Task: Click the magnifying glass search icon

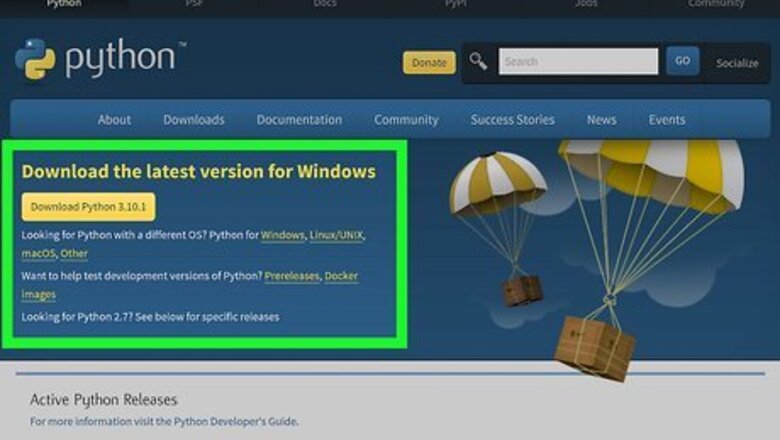Action: [x=478, y=62]
